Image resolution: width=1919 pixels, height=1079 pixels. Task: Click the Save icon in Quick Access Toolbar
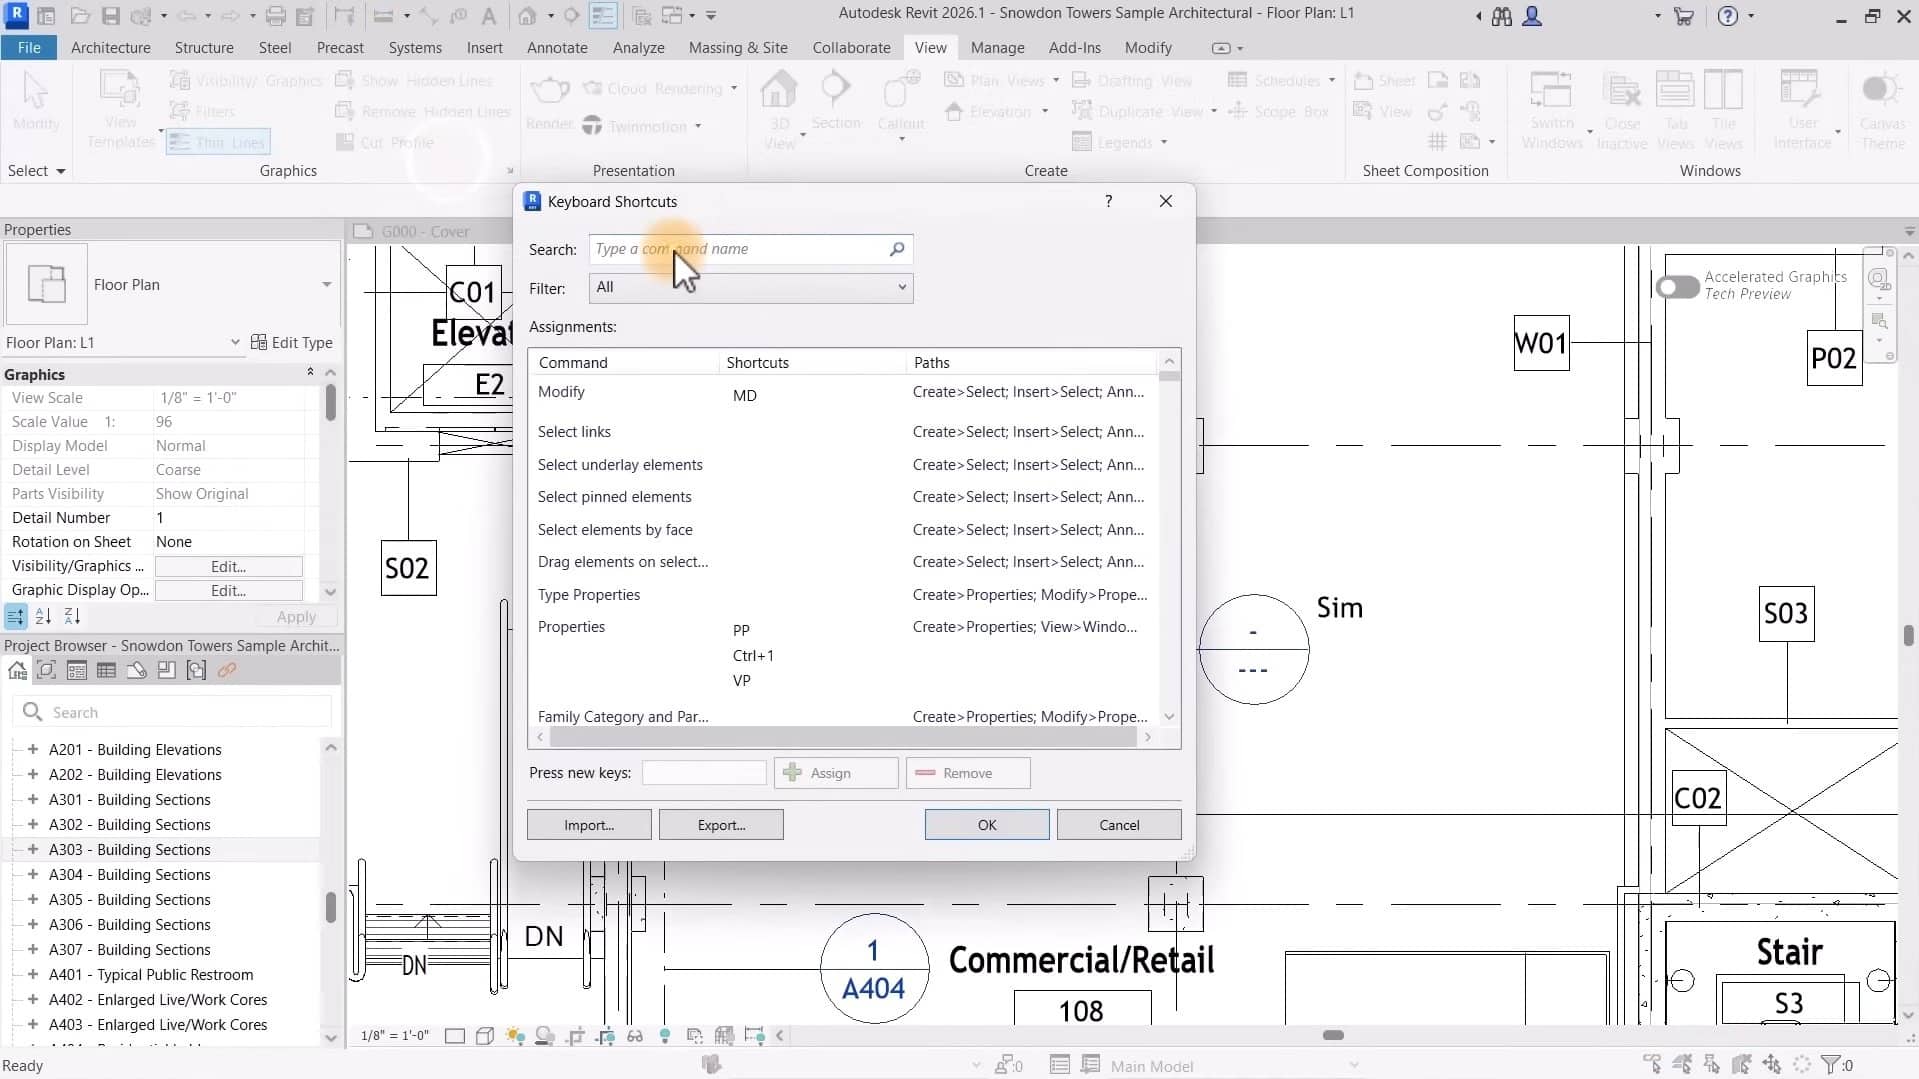tap(110, 16)
